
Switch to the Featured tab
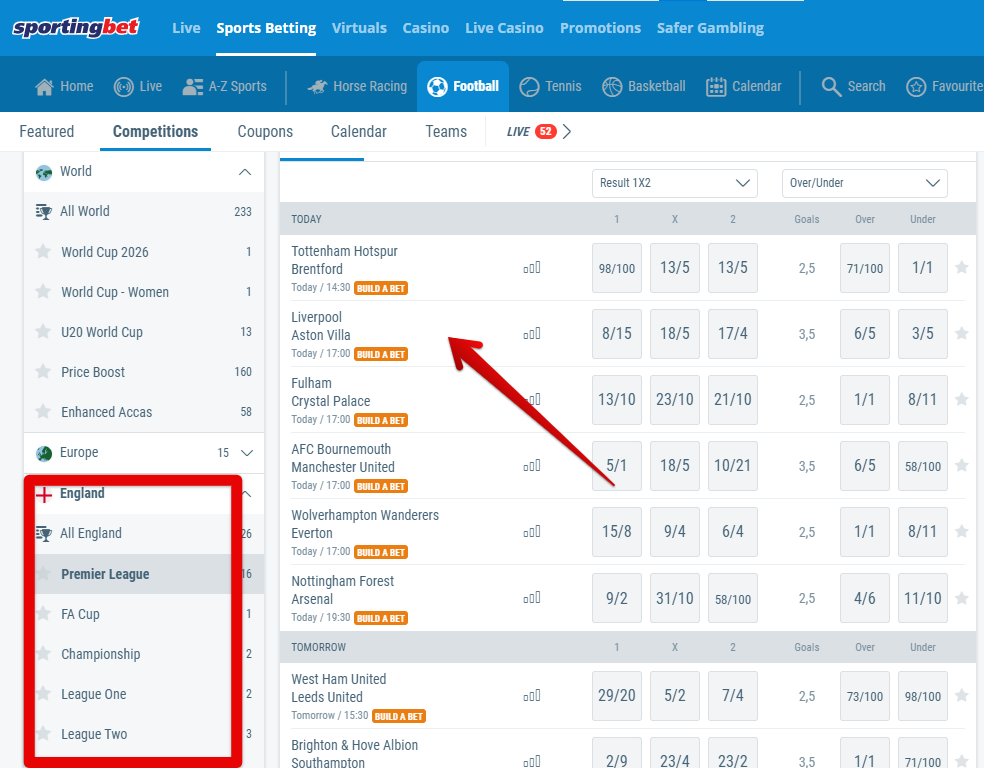pyautogui.click(x=46, y=132)
